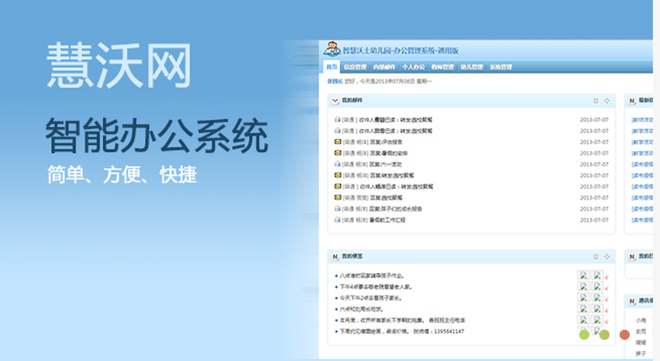Viewport: 660px width, 361px height.
Task: Click envelope icon of the 暑假的安排 mail
Action: (337, 153)
